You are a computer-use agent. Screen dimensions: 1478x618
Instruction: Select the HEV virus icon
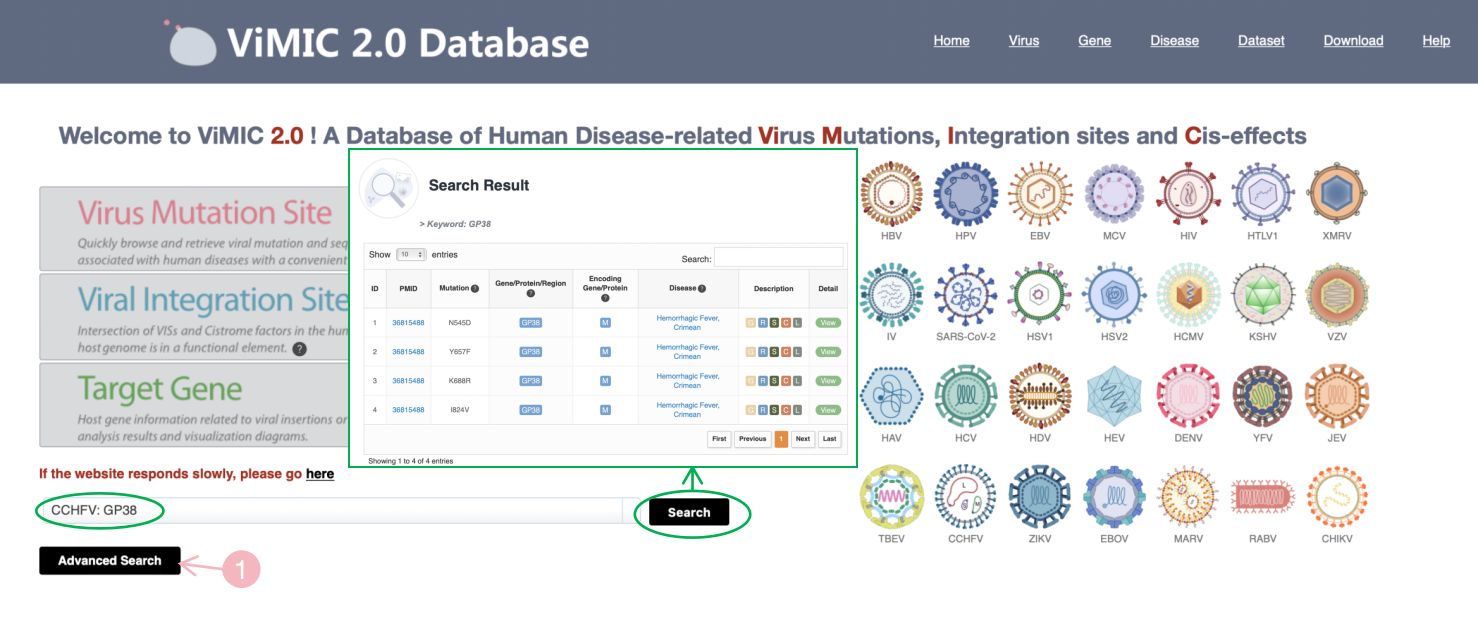pos(1114,397)
